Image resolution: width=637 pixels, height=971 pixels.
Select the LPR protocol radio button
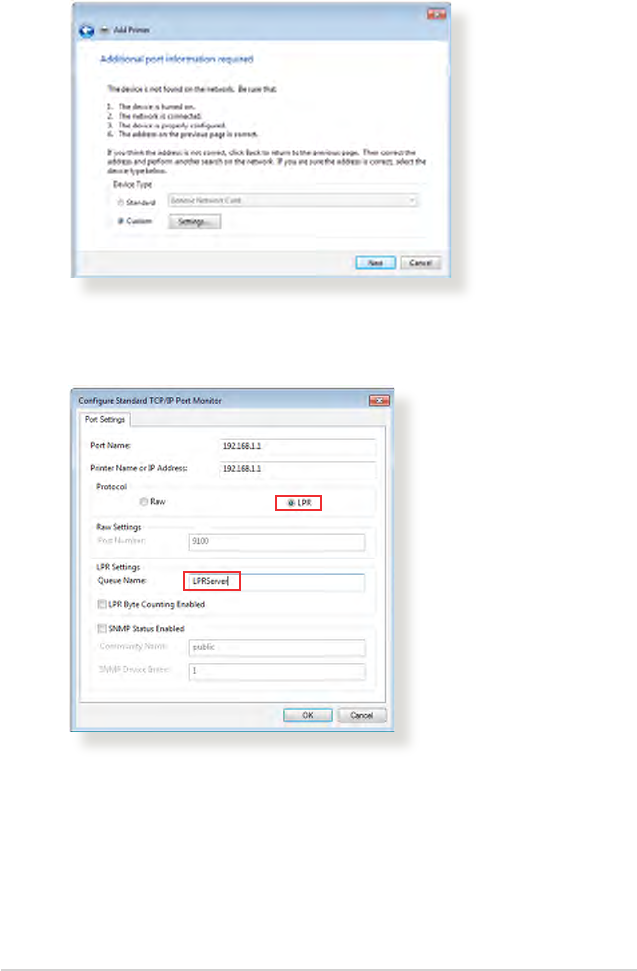click(x=291, y=503)
